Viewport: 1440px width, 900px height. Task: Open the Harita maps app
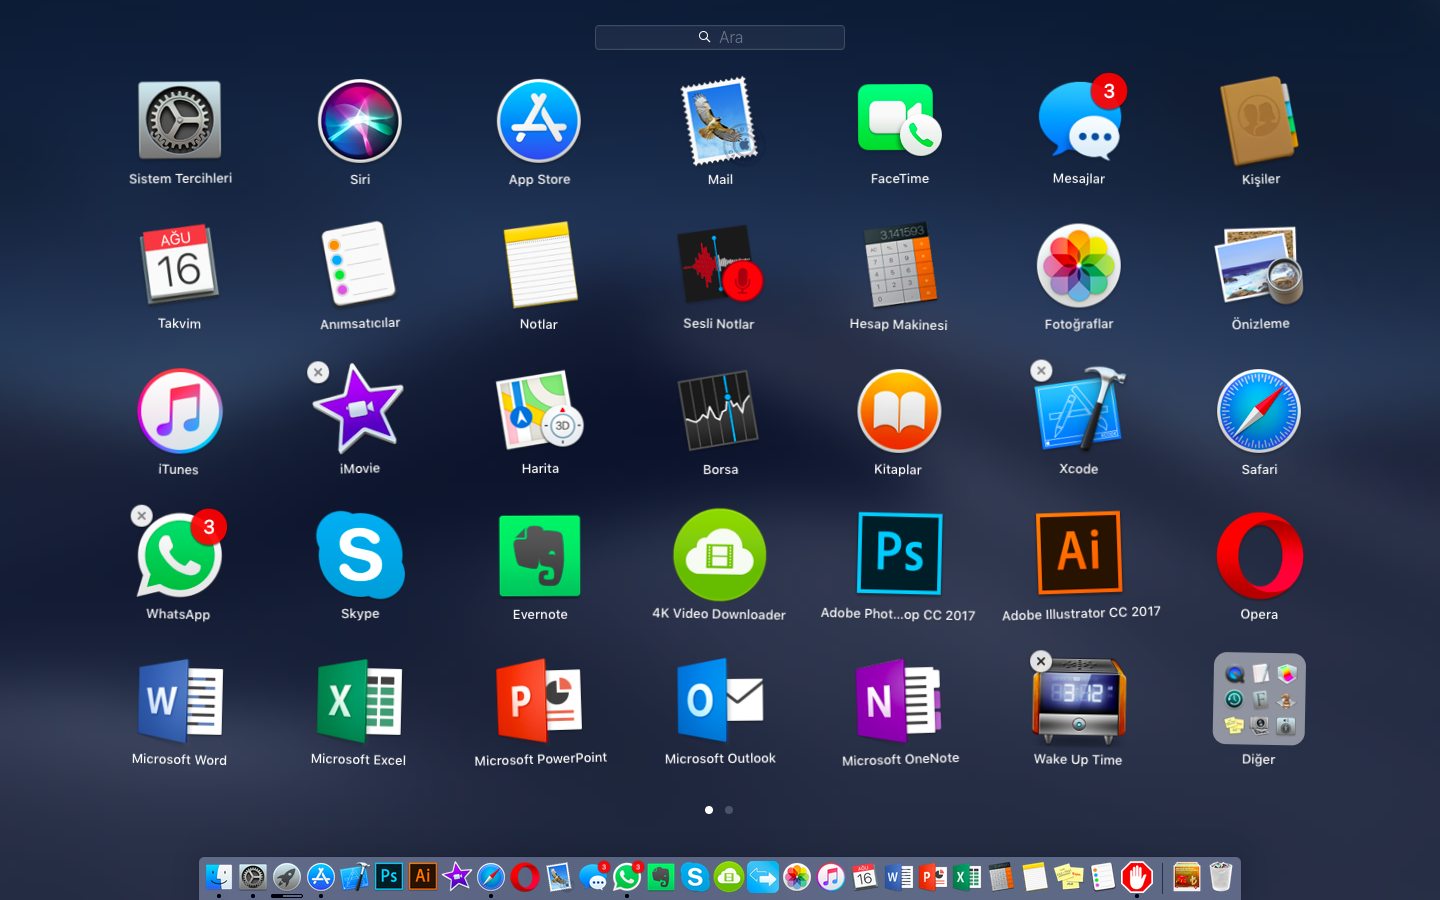click(539, 412)
